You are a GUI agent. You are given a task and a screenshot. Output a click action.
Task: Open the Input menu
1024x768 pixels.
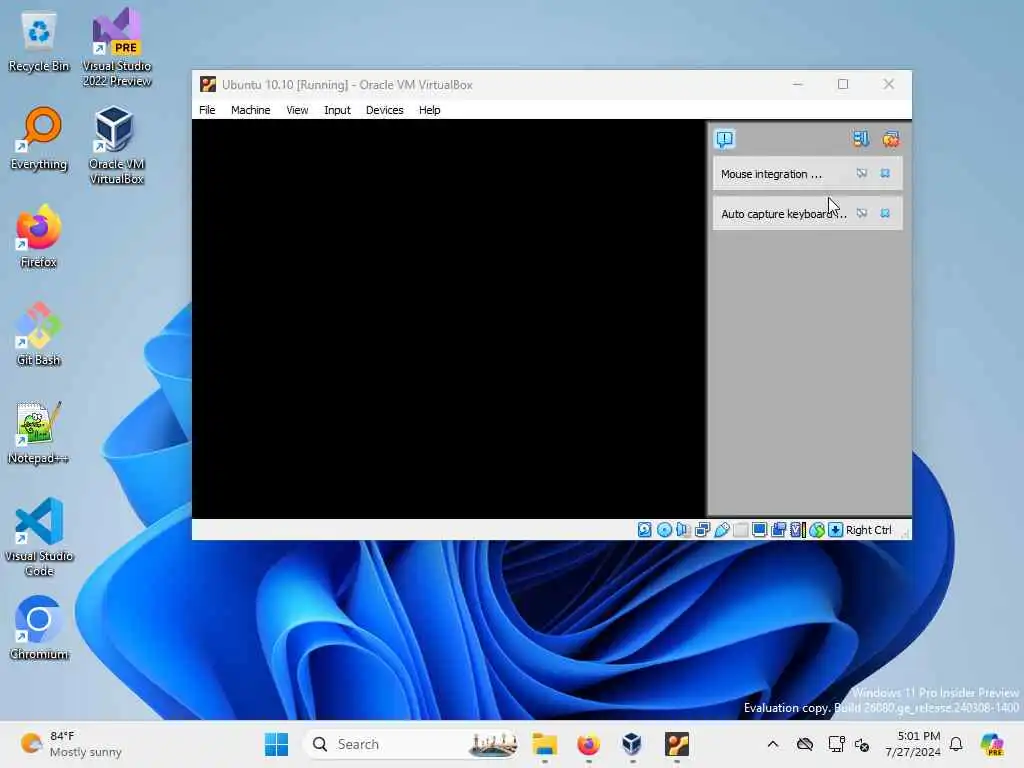coord(337,110)
